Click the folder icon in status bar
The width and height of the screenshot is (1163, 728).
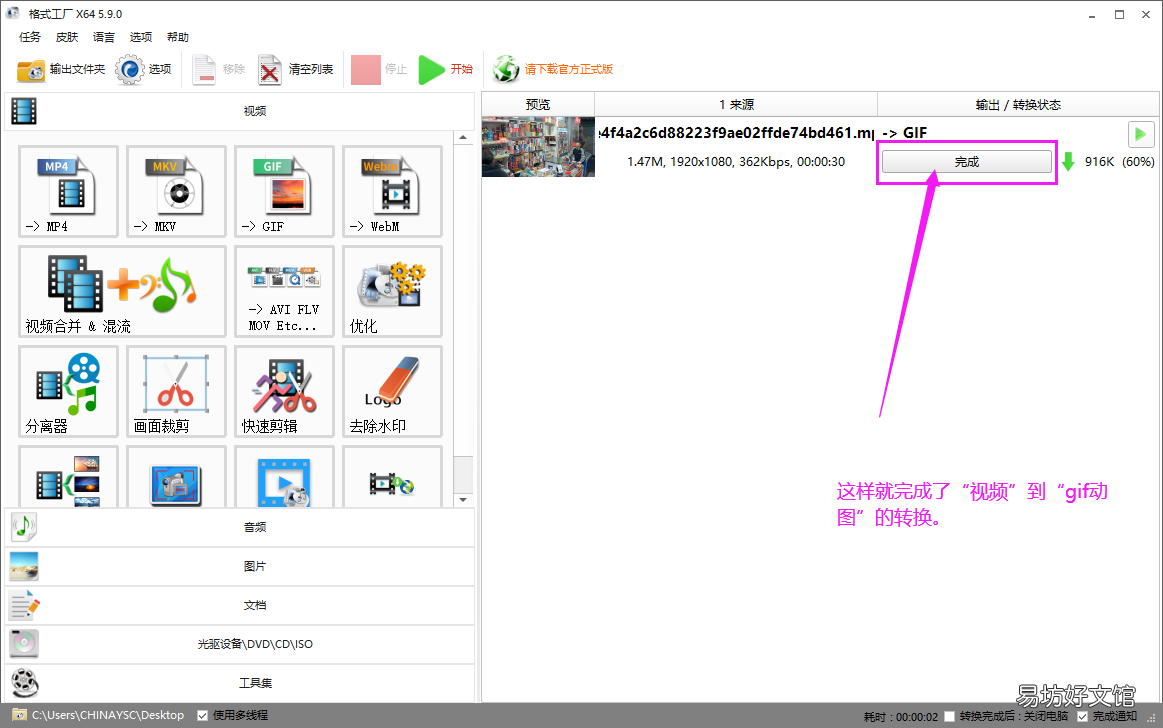[x=19, y=715]
